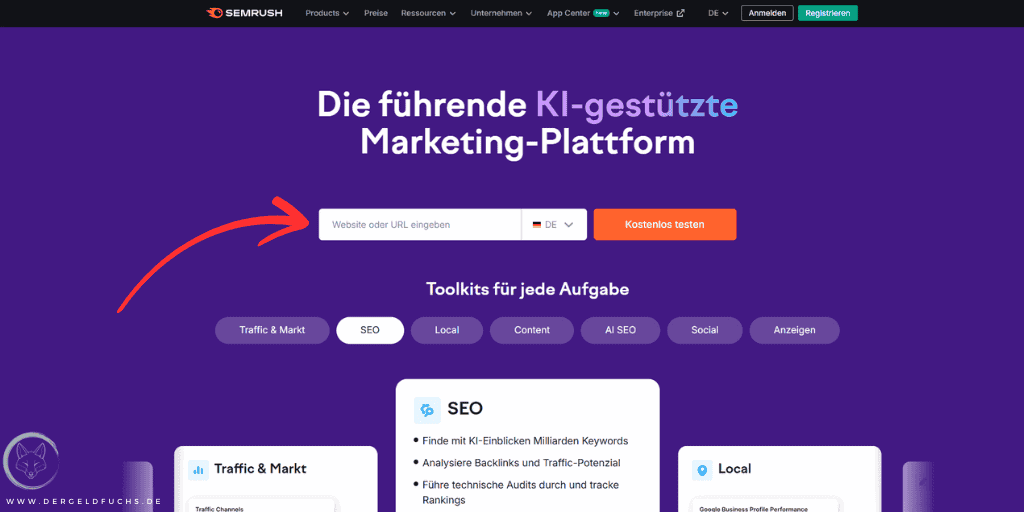This screenshot has width=1024, height=512.
Task: Click the Registrieren button
Action: [827, 13]
